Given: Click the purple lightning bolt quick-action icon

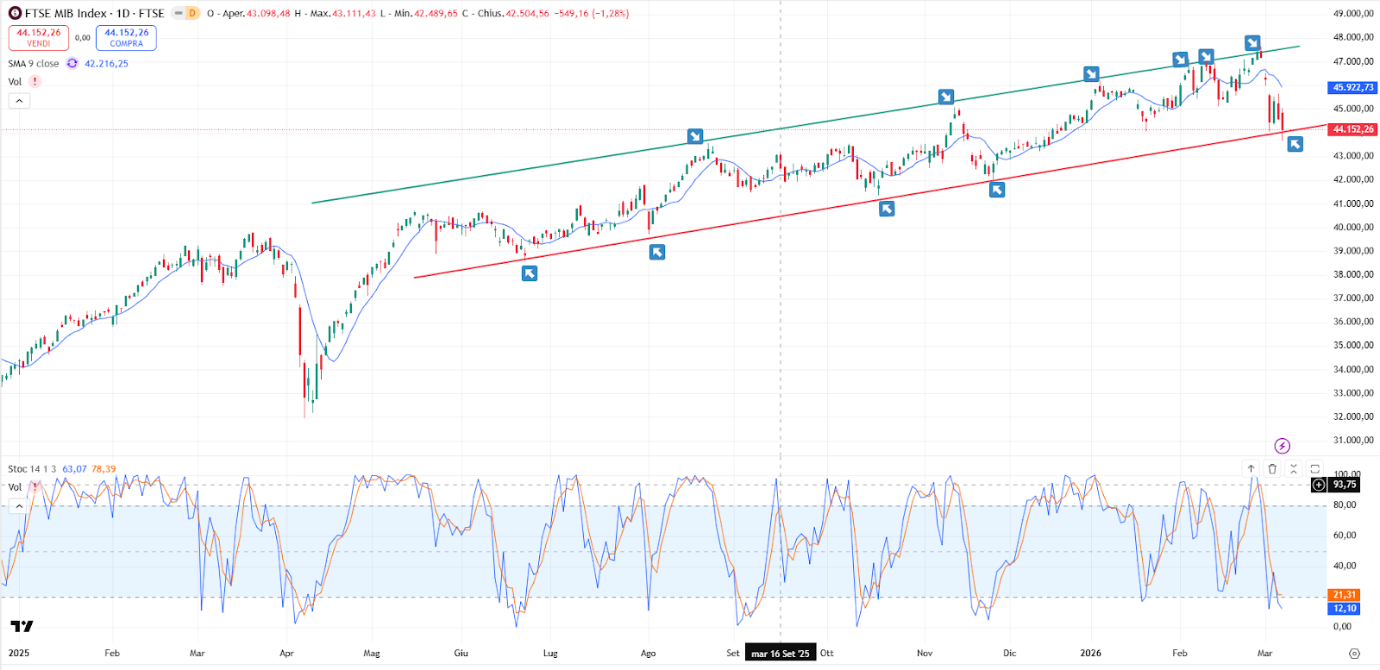Looking at the screenshot, I should [1283, 444].
